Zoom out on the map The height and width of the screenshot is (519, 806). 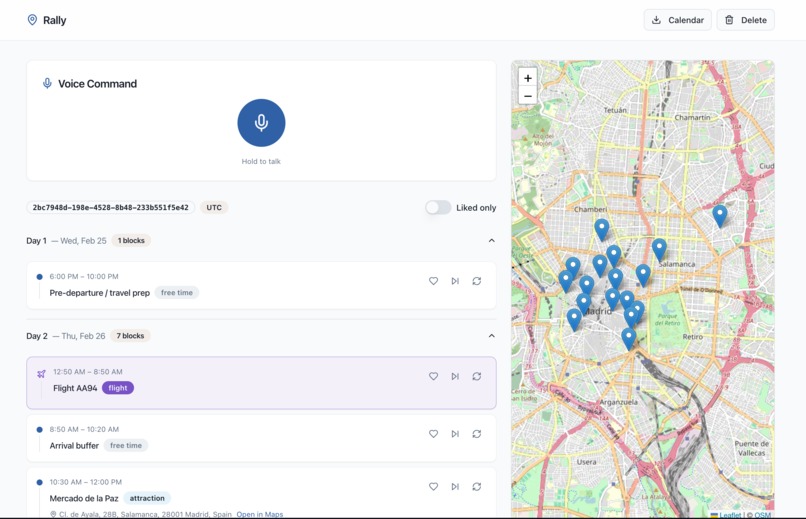click(527, 96)
